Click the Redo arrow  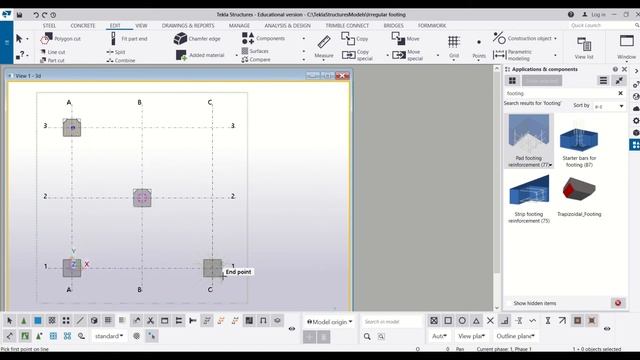[44, 15]
